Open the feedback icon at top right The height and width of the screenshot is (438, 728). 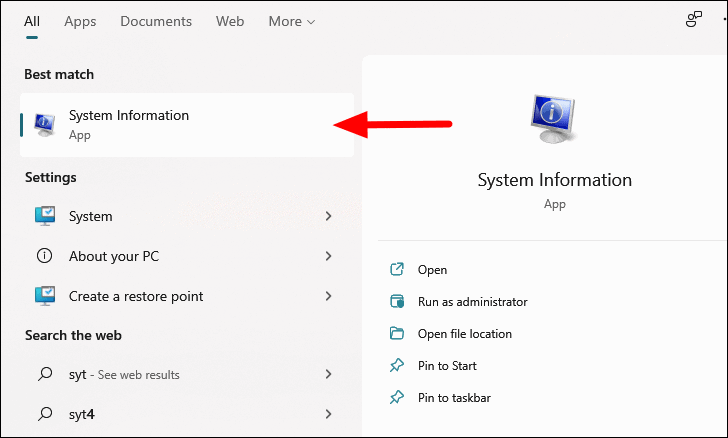tap(694, 20)
